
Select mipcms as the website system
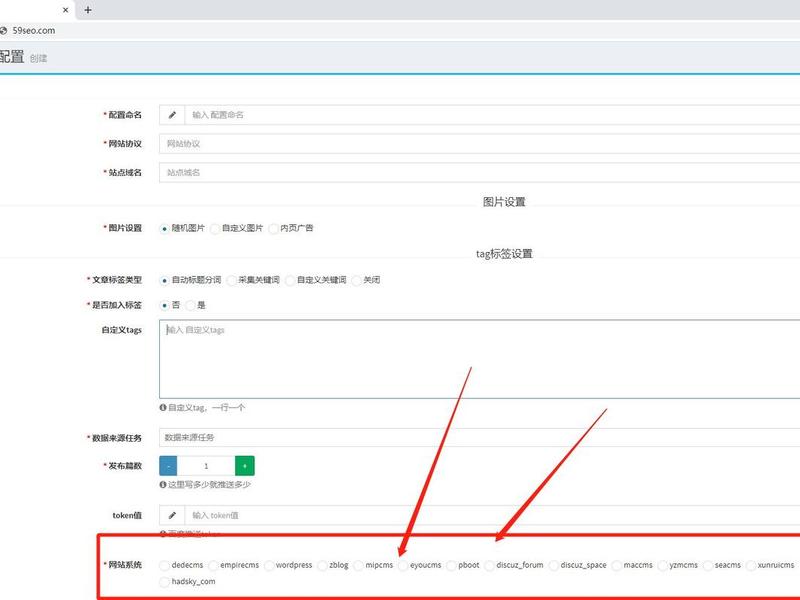click(x=358, y=565)
